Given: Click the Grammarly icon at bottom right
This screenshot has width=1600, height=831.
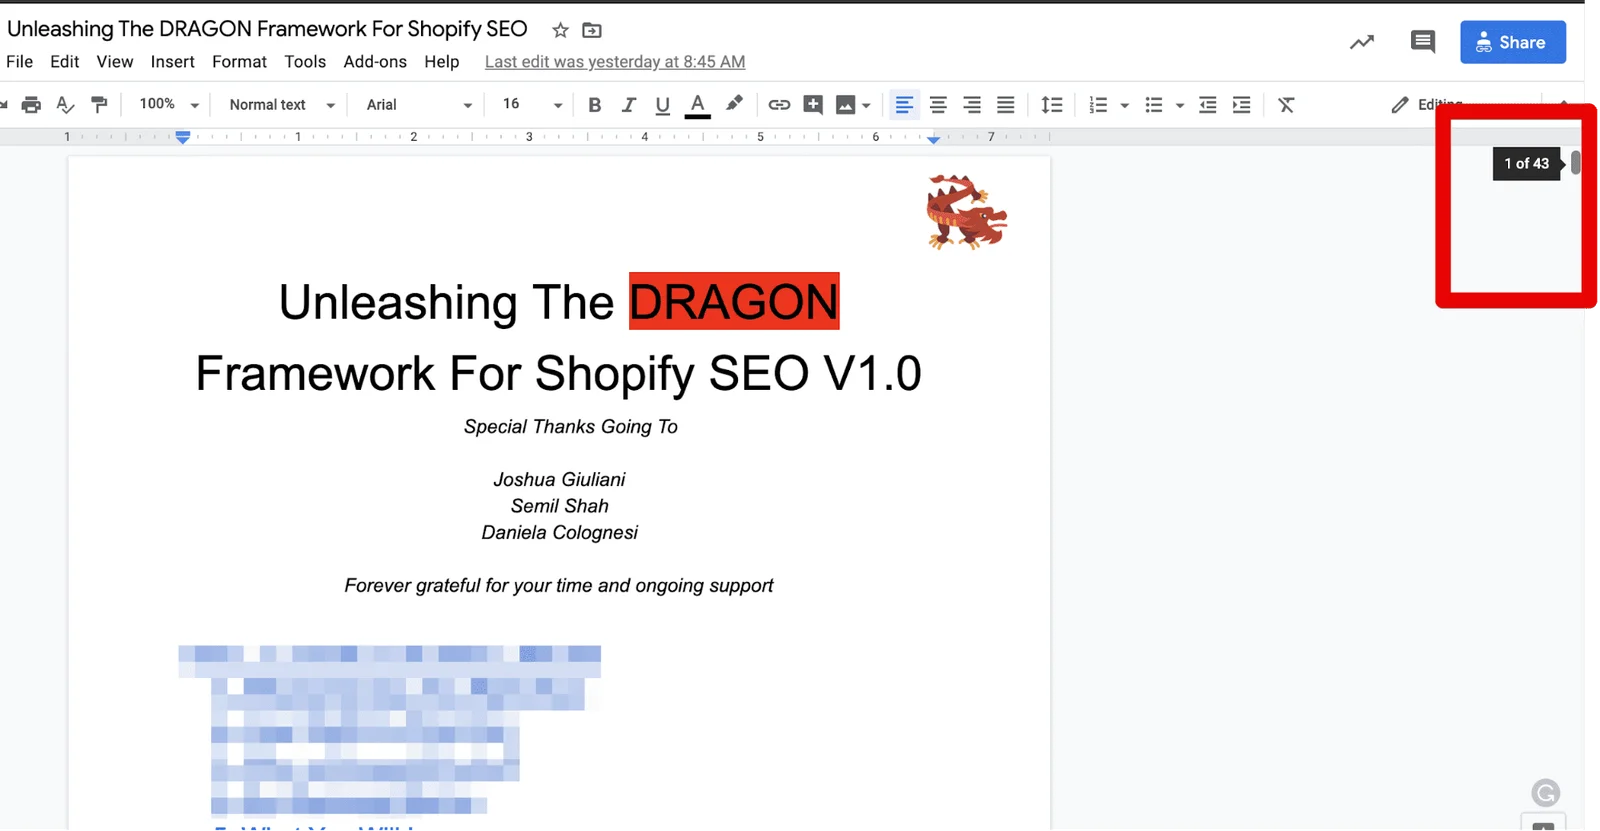Looking at the screenshot, I should coord(1546,793).
